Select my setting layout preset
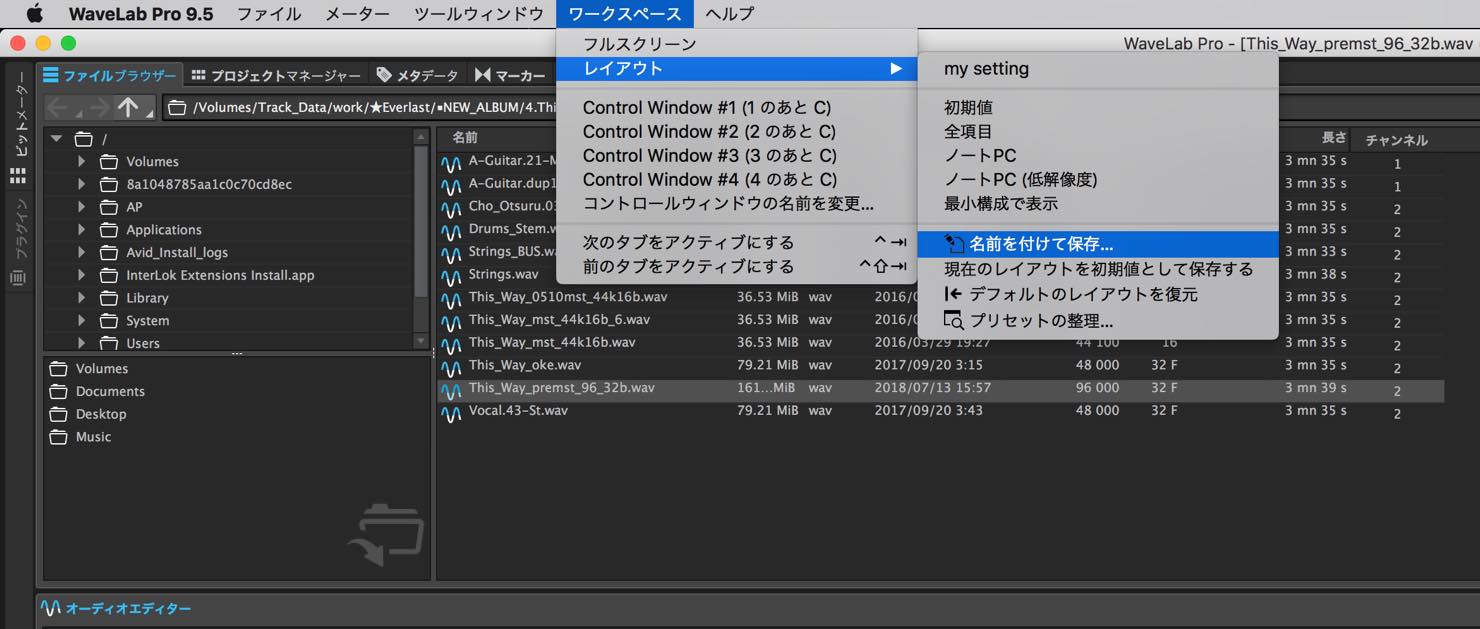Screen dimensions: 1480x629 (x=1098, y=69)
